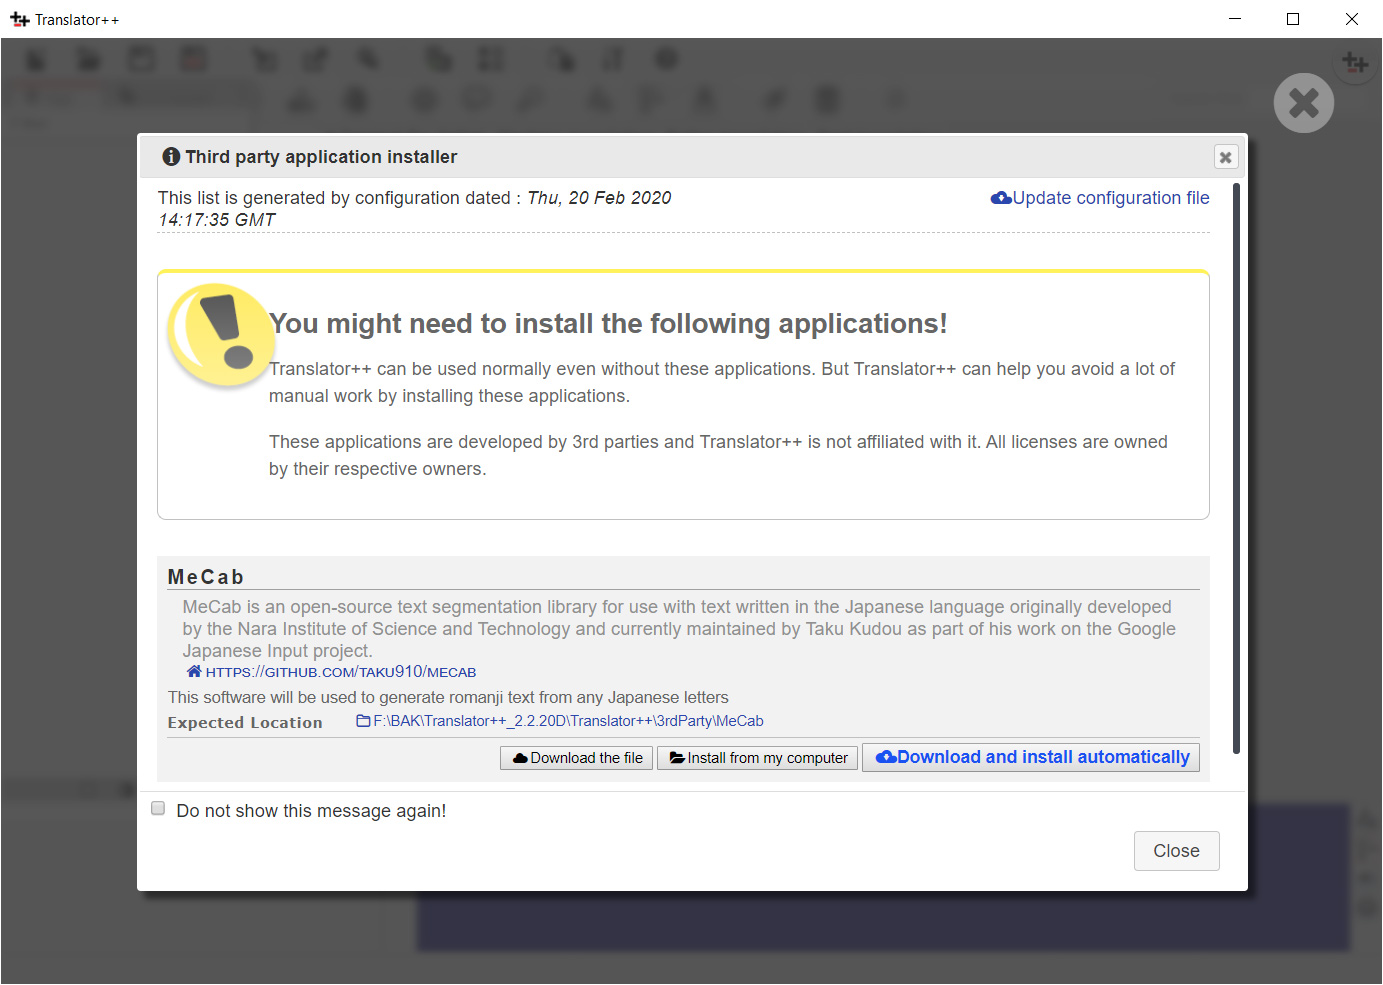The image size is (1383, 985).
Task: Open the 3rdParty\MeCab expected location path
Action: click(568, 721)
